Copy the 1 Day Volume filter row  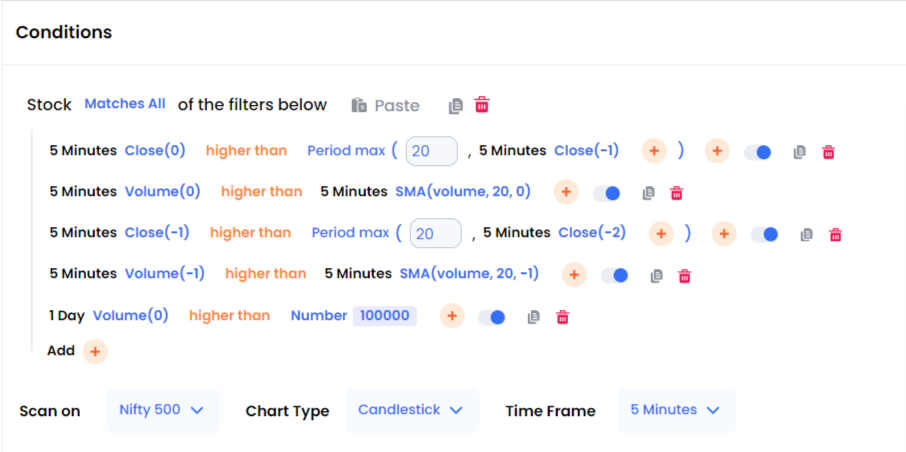click(x=534, y=317)
